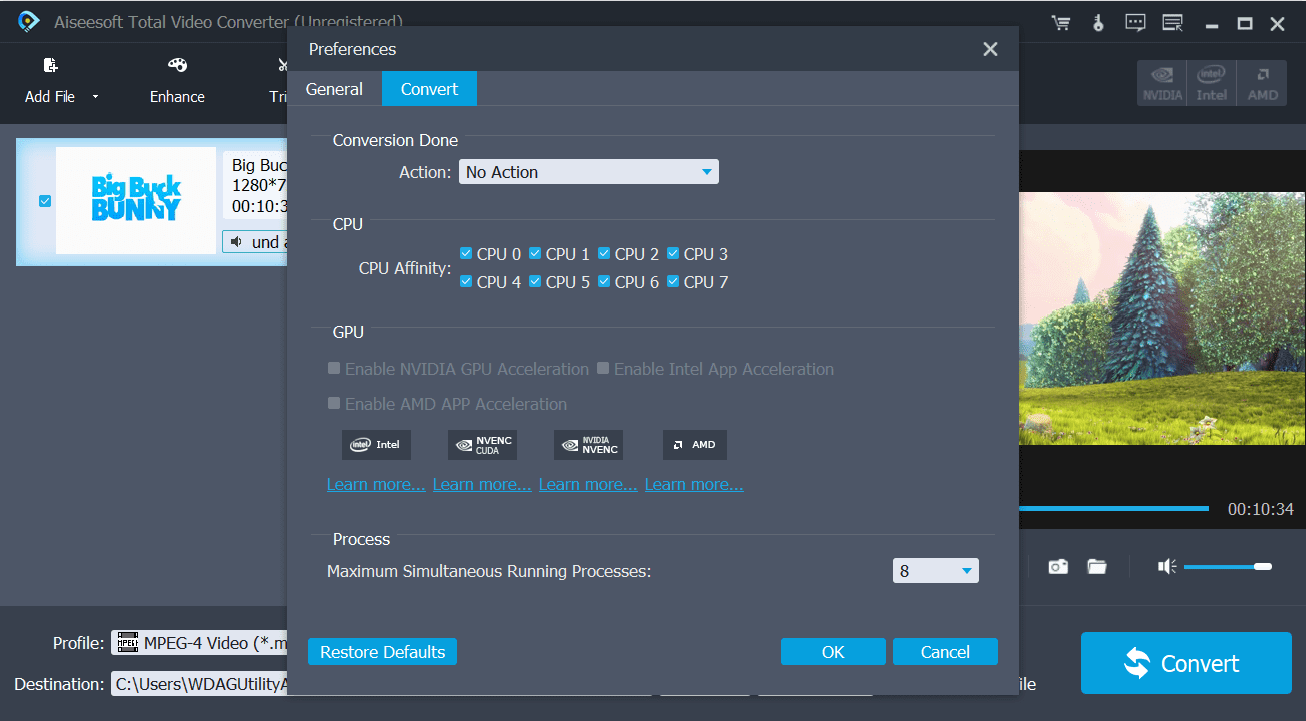This screenshot has height=721, width=1306.
Task: Click the Intel logo in GPU section
Action: [376, 445]
